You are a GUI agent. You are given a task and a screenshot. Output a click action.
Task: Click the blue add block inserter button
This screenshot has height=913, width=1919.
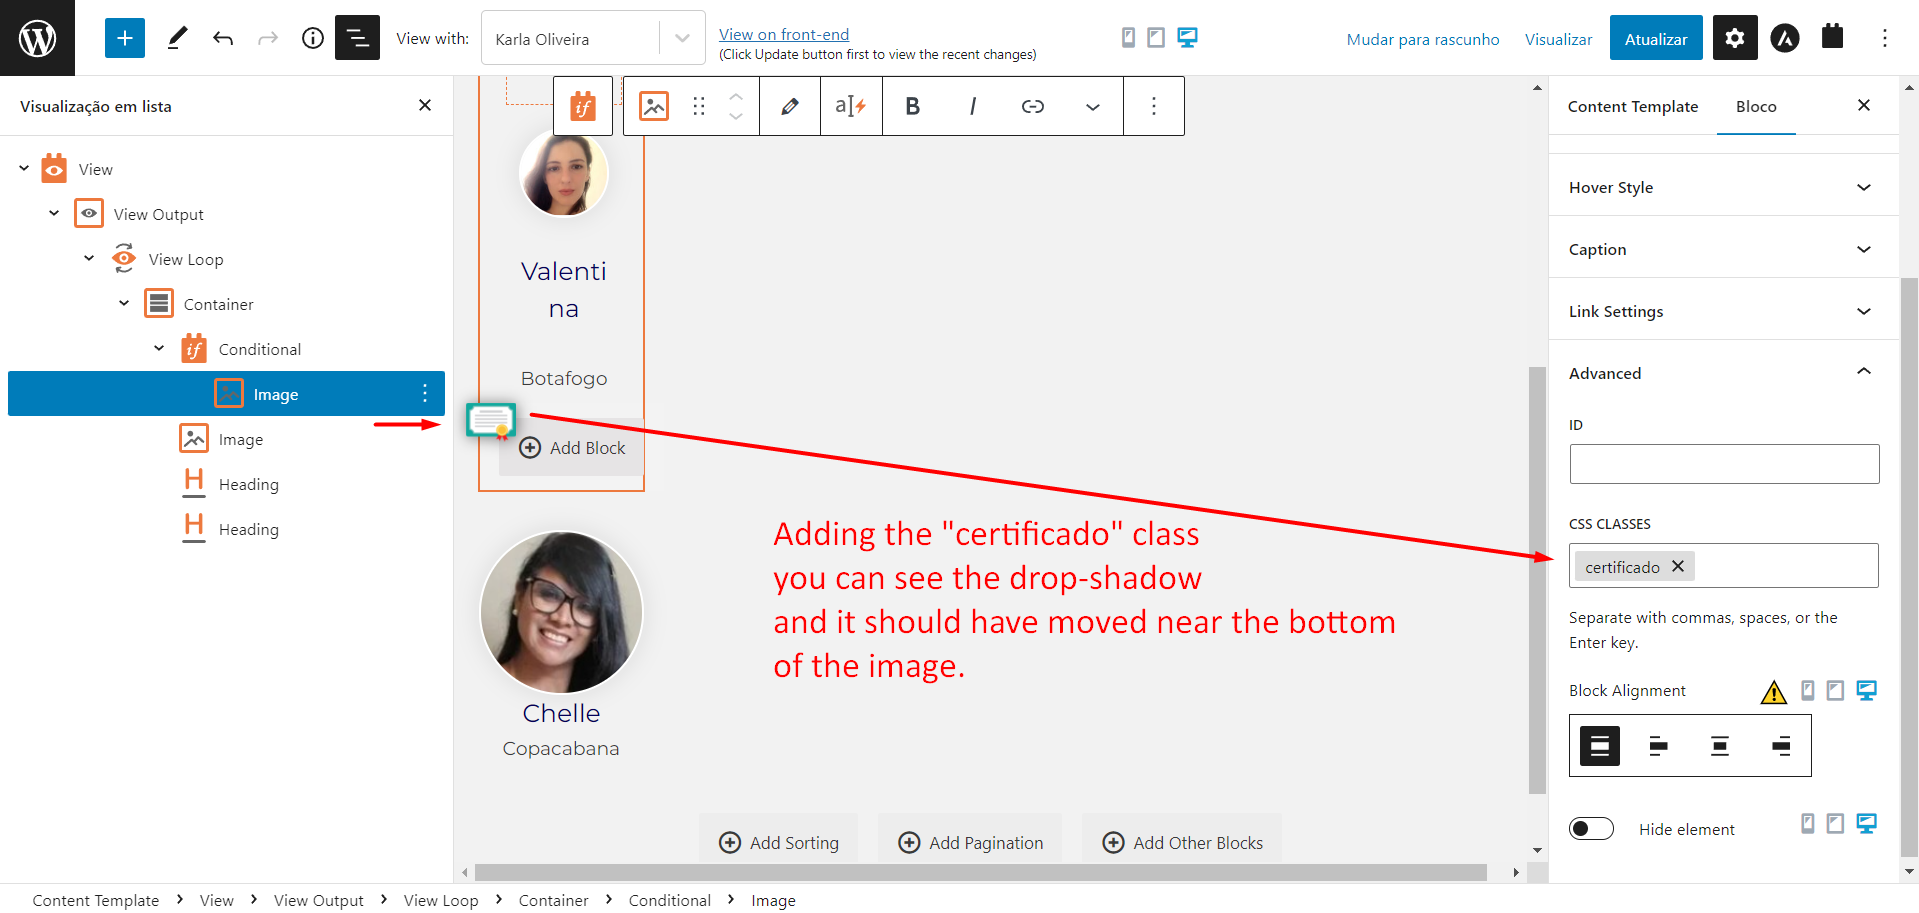point(125,38)
